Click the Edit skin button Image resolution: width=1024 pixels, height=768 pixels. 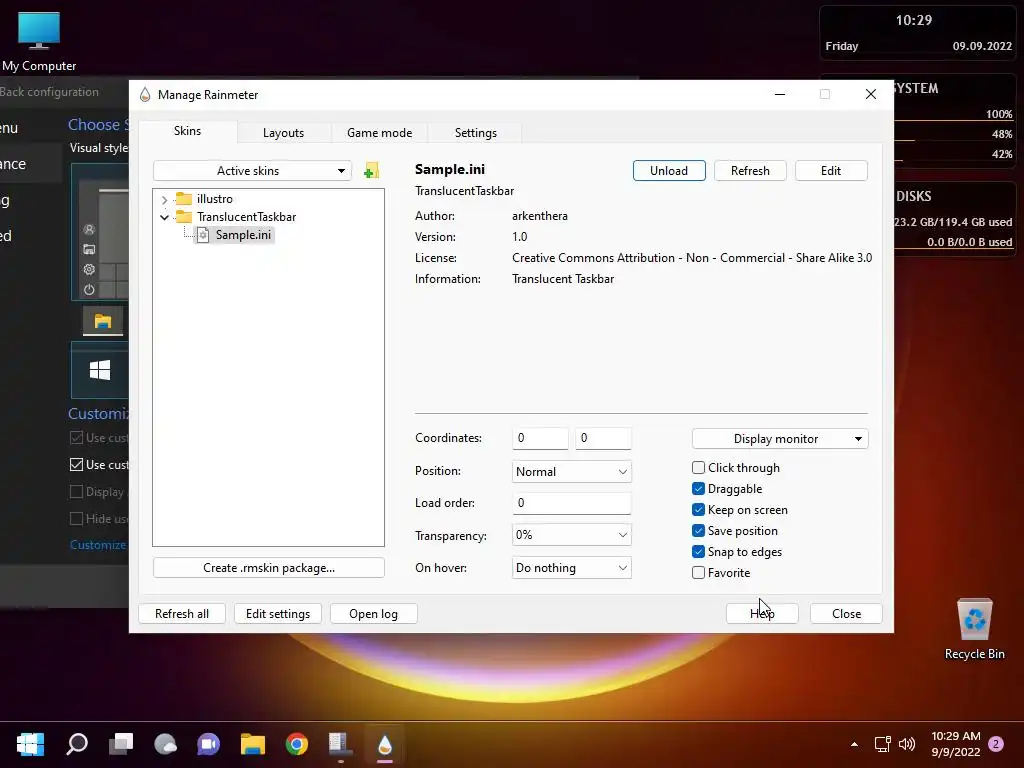[831, 170]
